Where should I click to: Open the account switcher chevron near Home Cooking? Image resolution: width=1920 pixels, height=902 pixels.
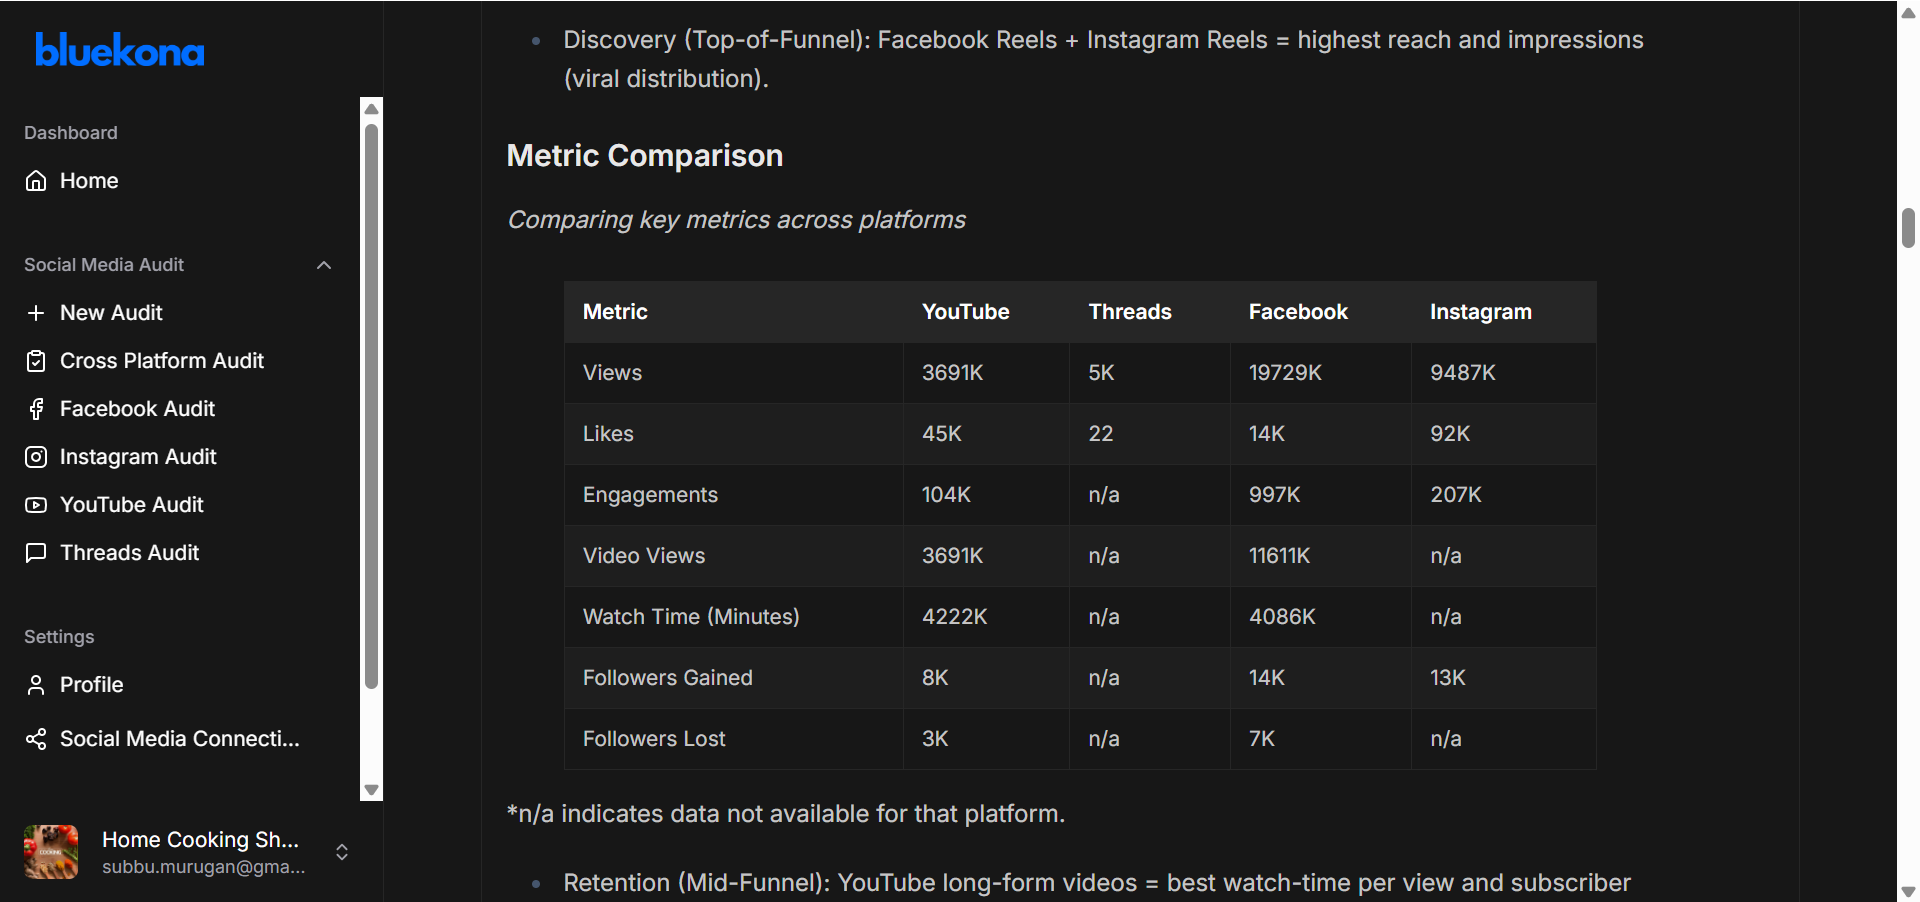pos(341,853)
